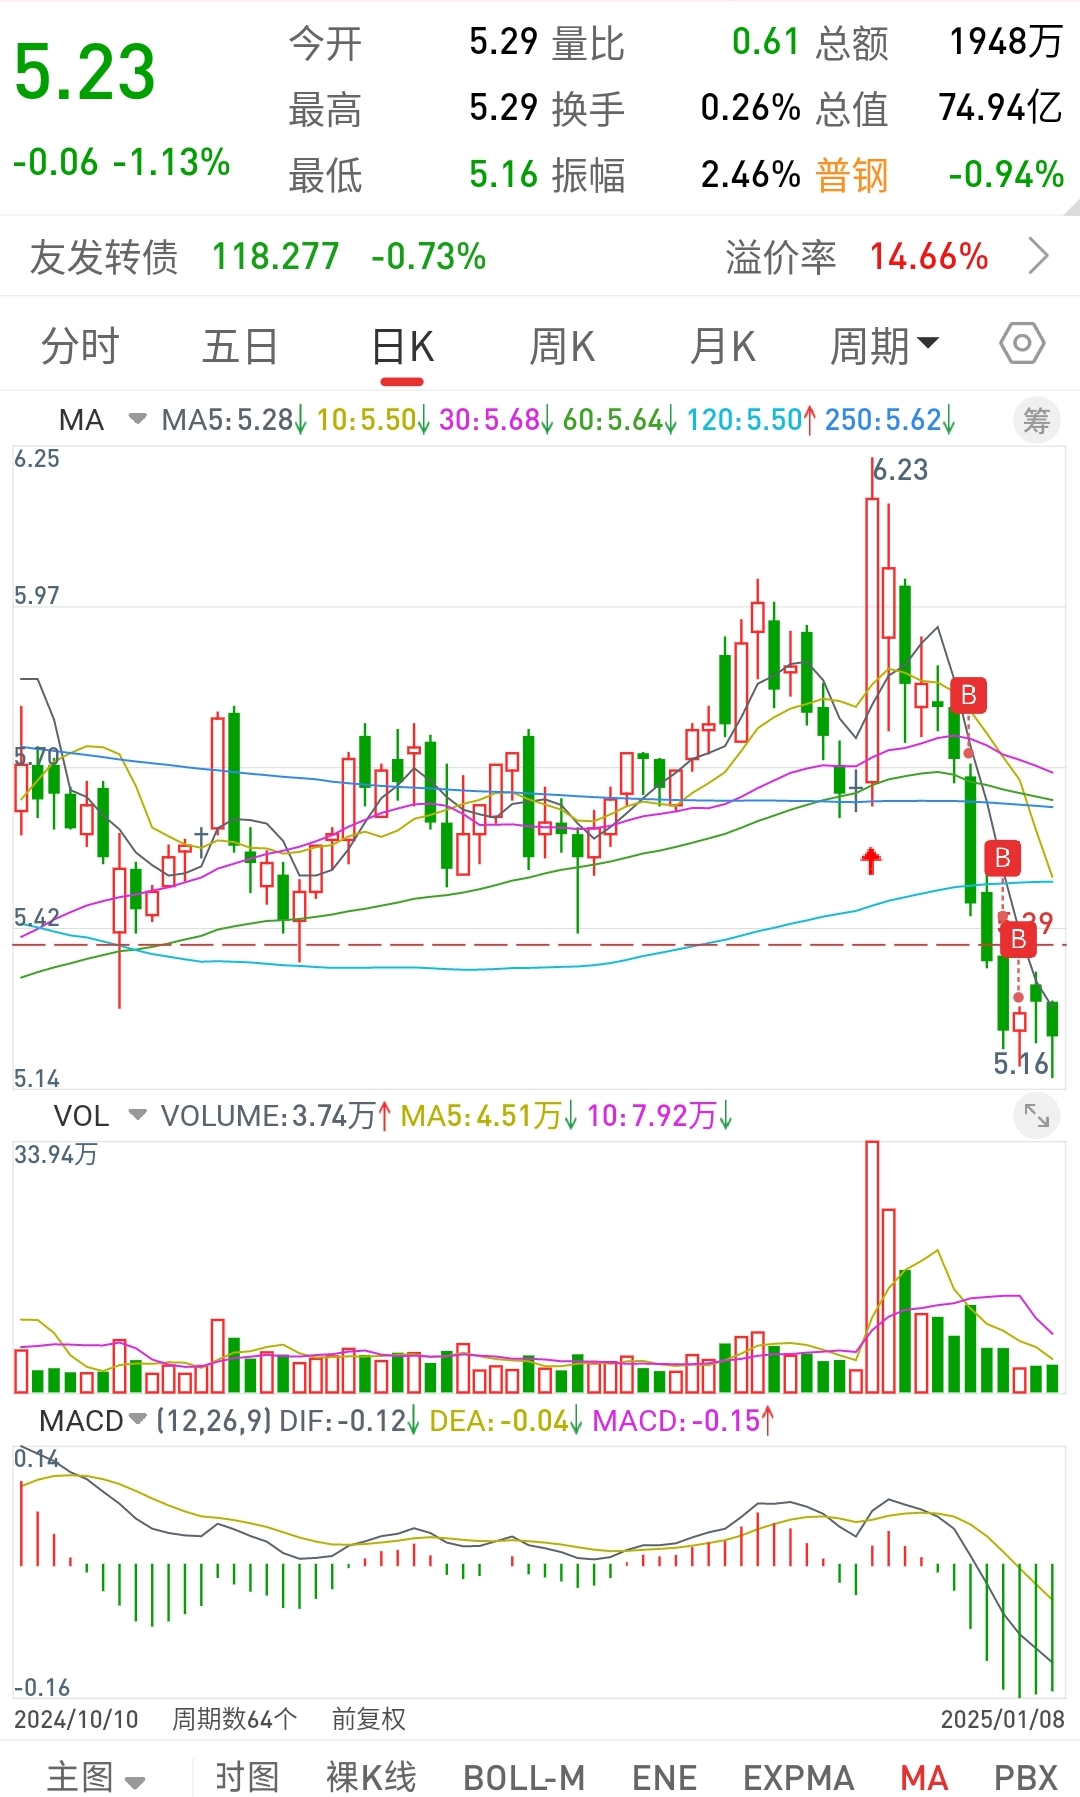Image resolution: width=1080 pixels, height=1797 pixels.
Task: Tap the 普钢 sector link
Action: [852, 175]
